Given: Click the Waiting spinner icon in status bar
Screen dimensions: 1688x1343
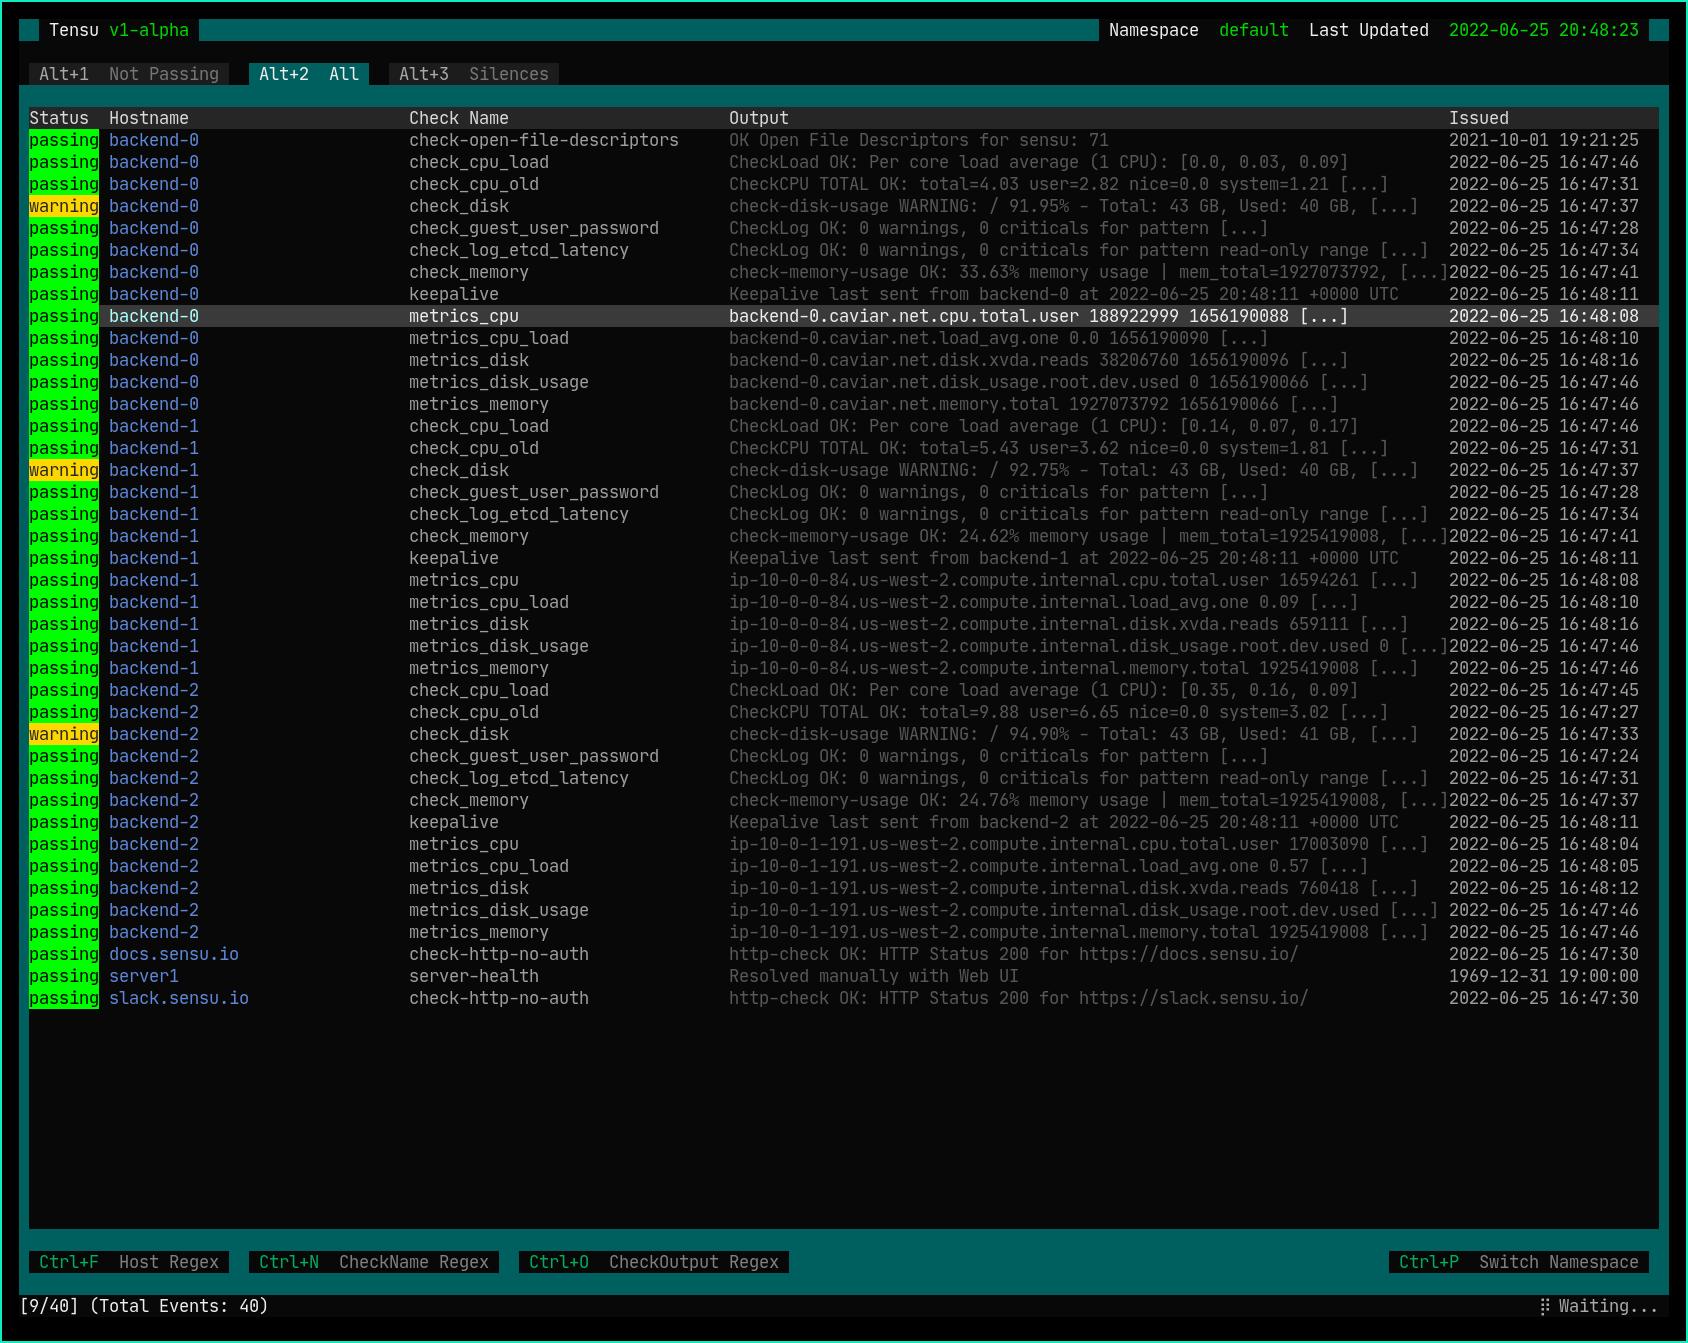Looking at the screenshot, I should 1545,1306.
